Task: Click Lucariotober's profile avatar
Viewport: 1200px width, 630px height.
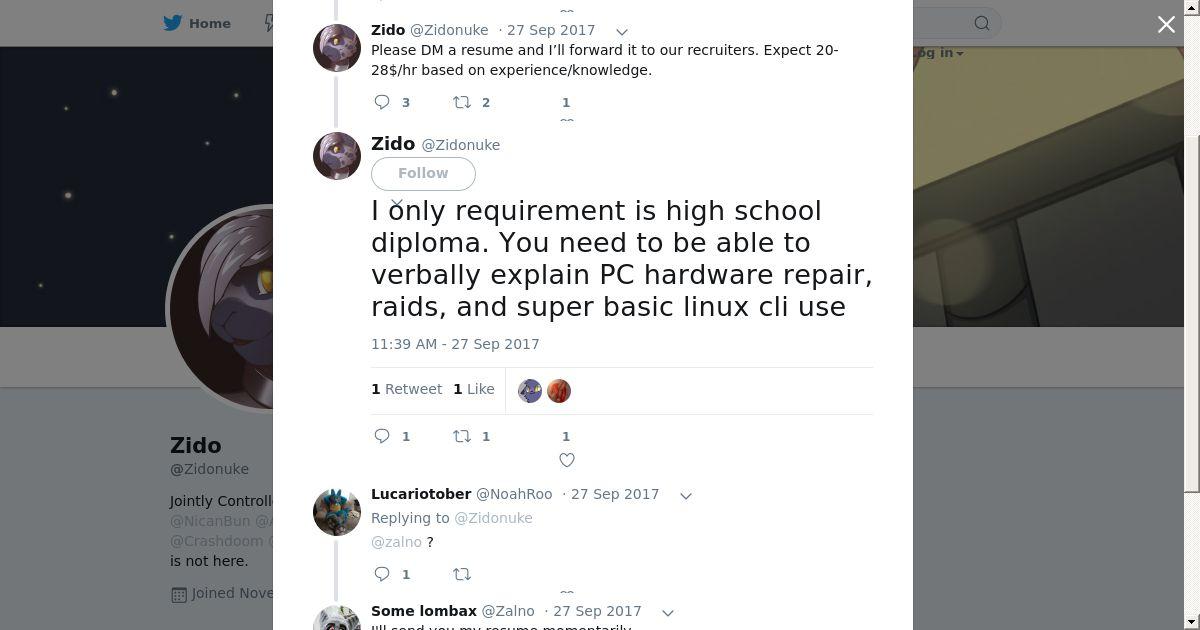Action: coord(337,511)
